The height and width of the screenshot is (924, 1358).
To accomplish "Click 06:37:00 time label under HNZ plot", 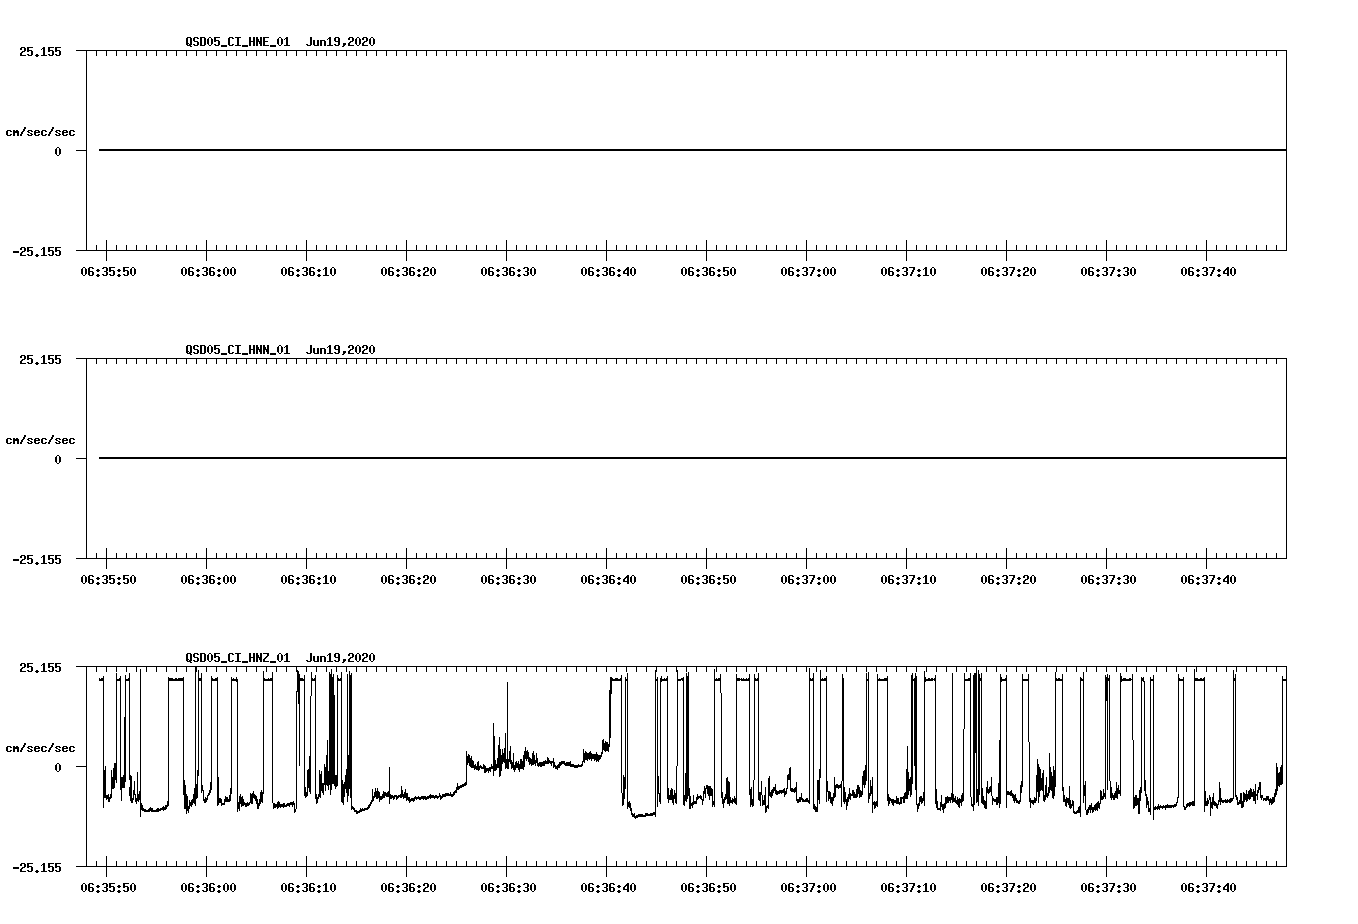I will (808, 888).
